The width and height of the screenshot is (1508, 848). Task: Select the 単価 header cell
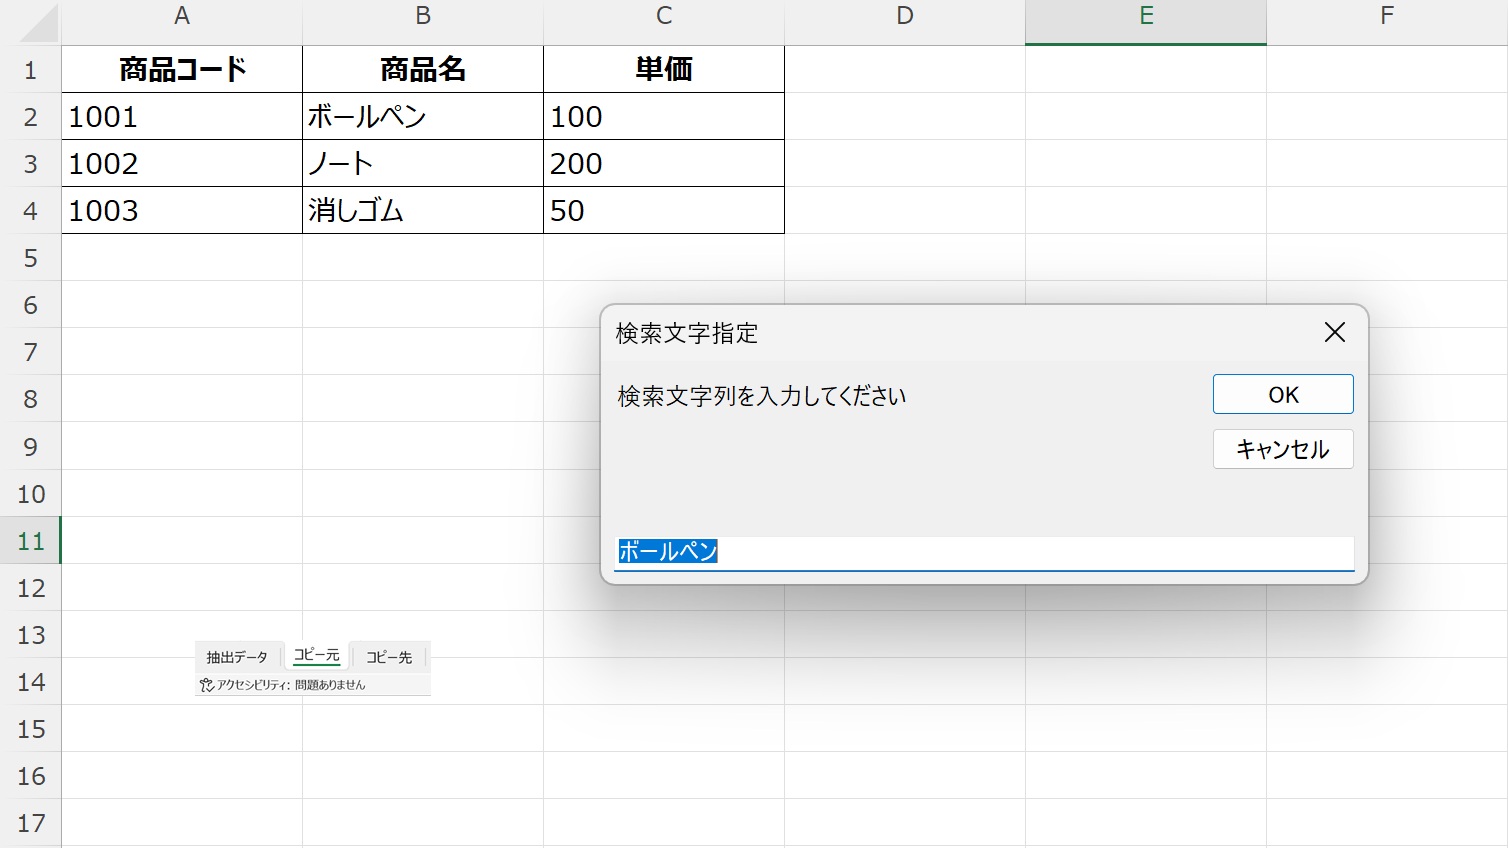tap(663, 69)
